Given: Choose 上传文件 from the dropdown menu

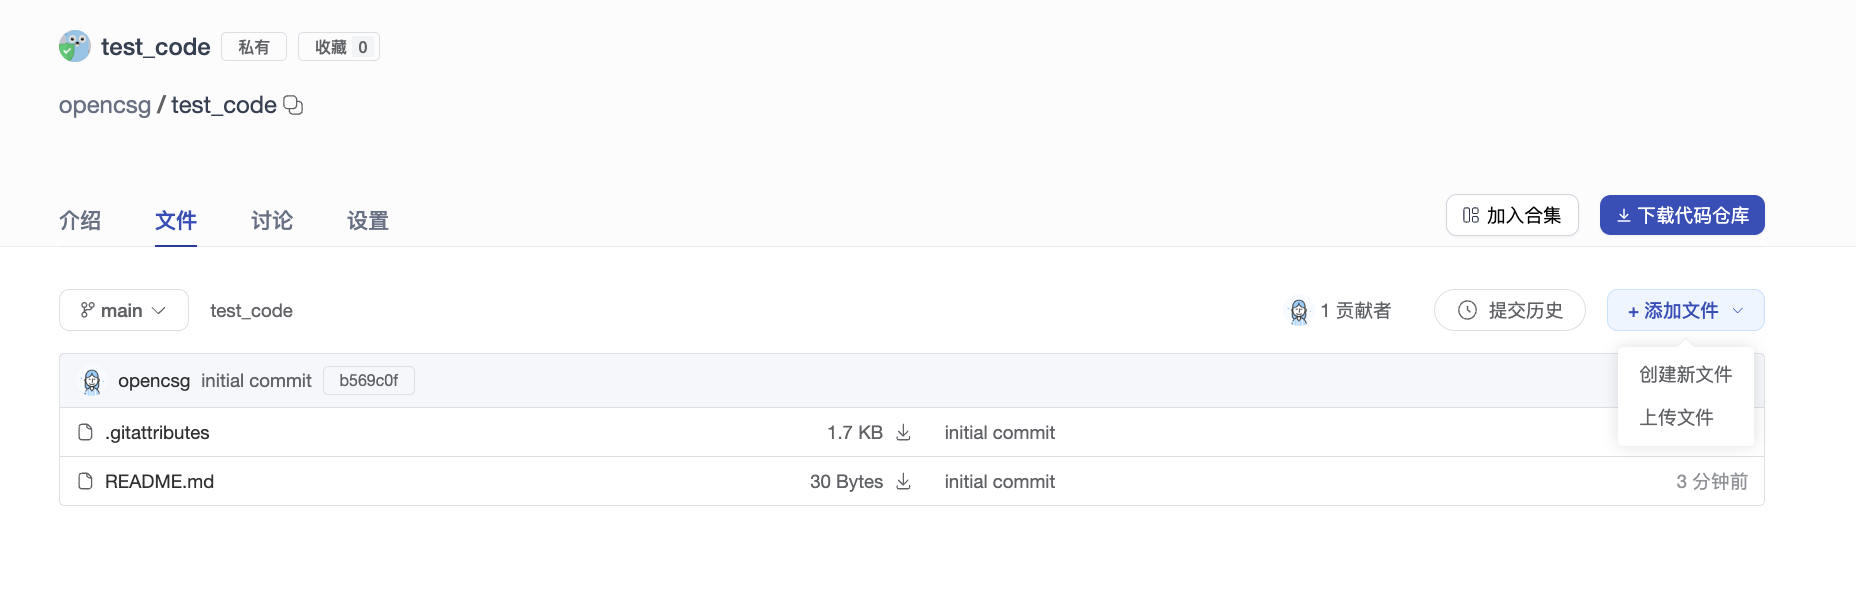Looking at the screenshot, I should [1676, 417].
